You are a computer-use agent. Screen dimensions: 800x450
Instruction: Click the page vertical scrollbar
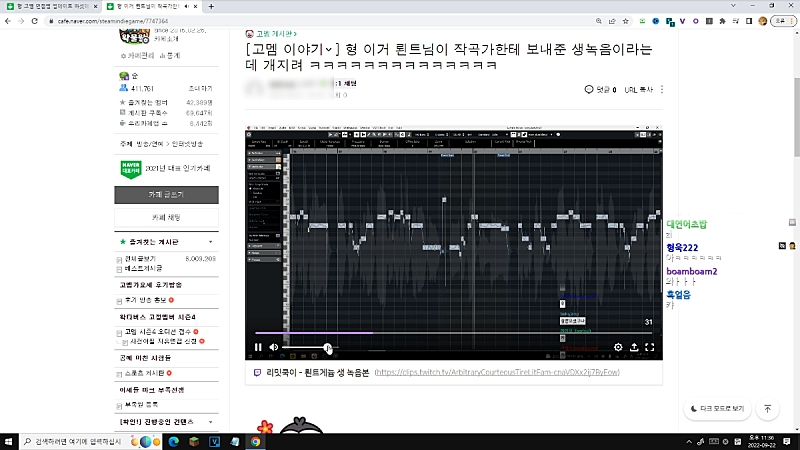pos(796,117)
